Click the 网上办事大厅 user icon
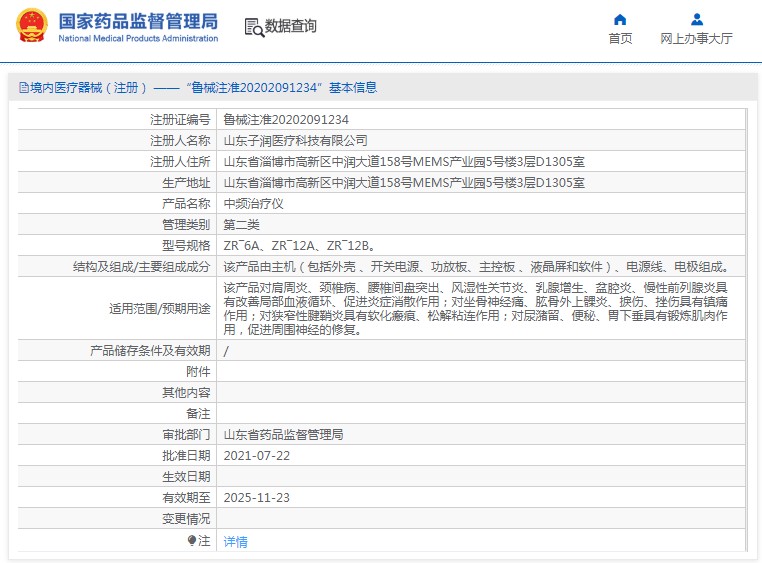762x563 pixels. [x=697, y=19]
